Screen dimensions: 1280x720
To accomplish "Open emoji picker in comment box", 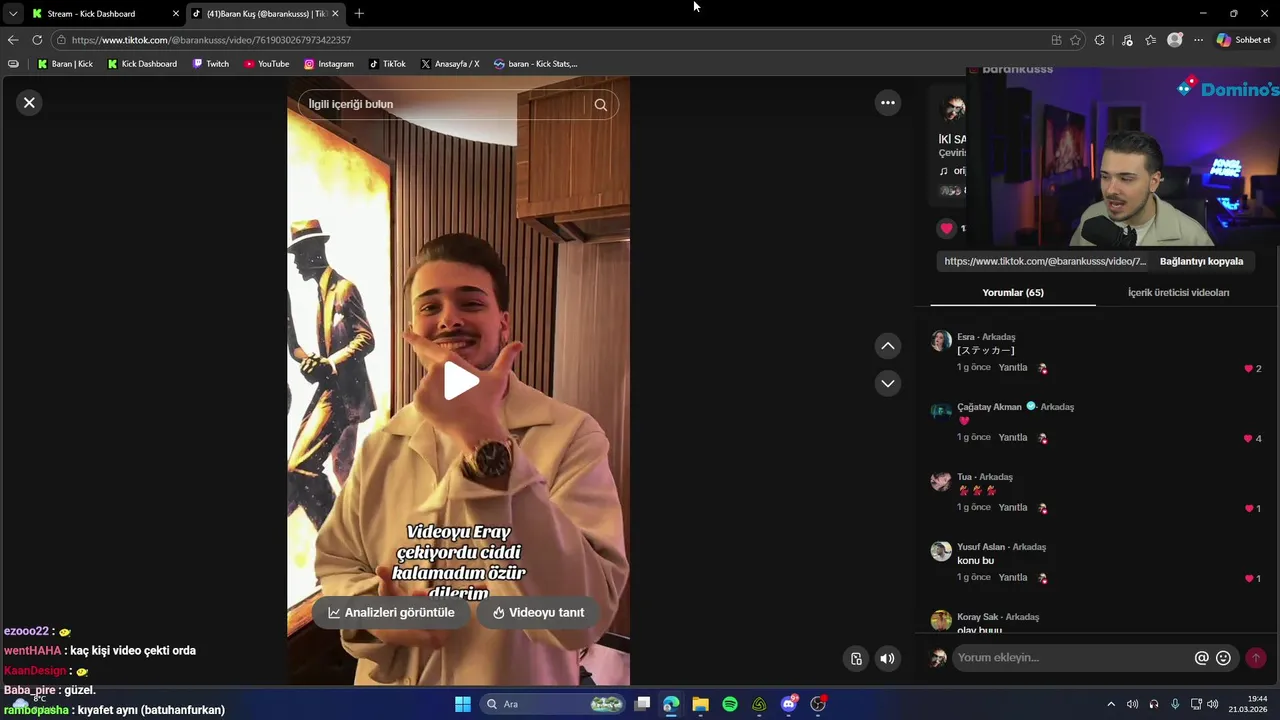I will click(1223, 658).
